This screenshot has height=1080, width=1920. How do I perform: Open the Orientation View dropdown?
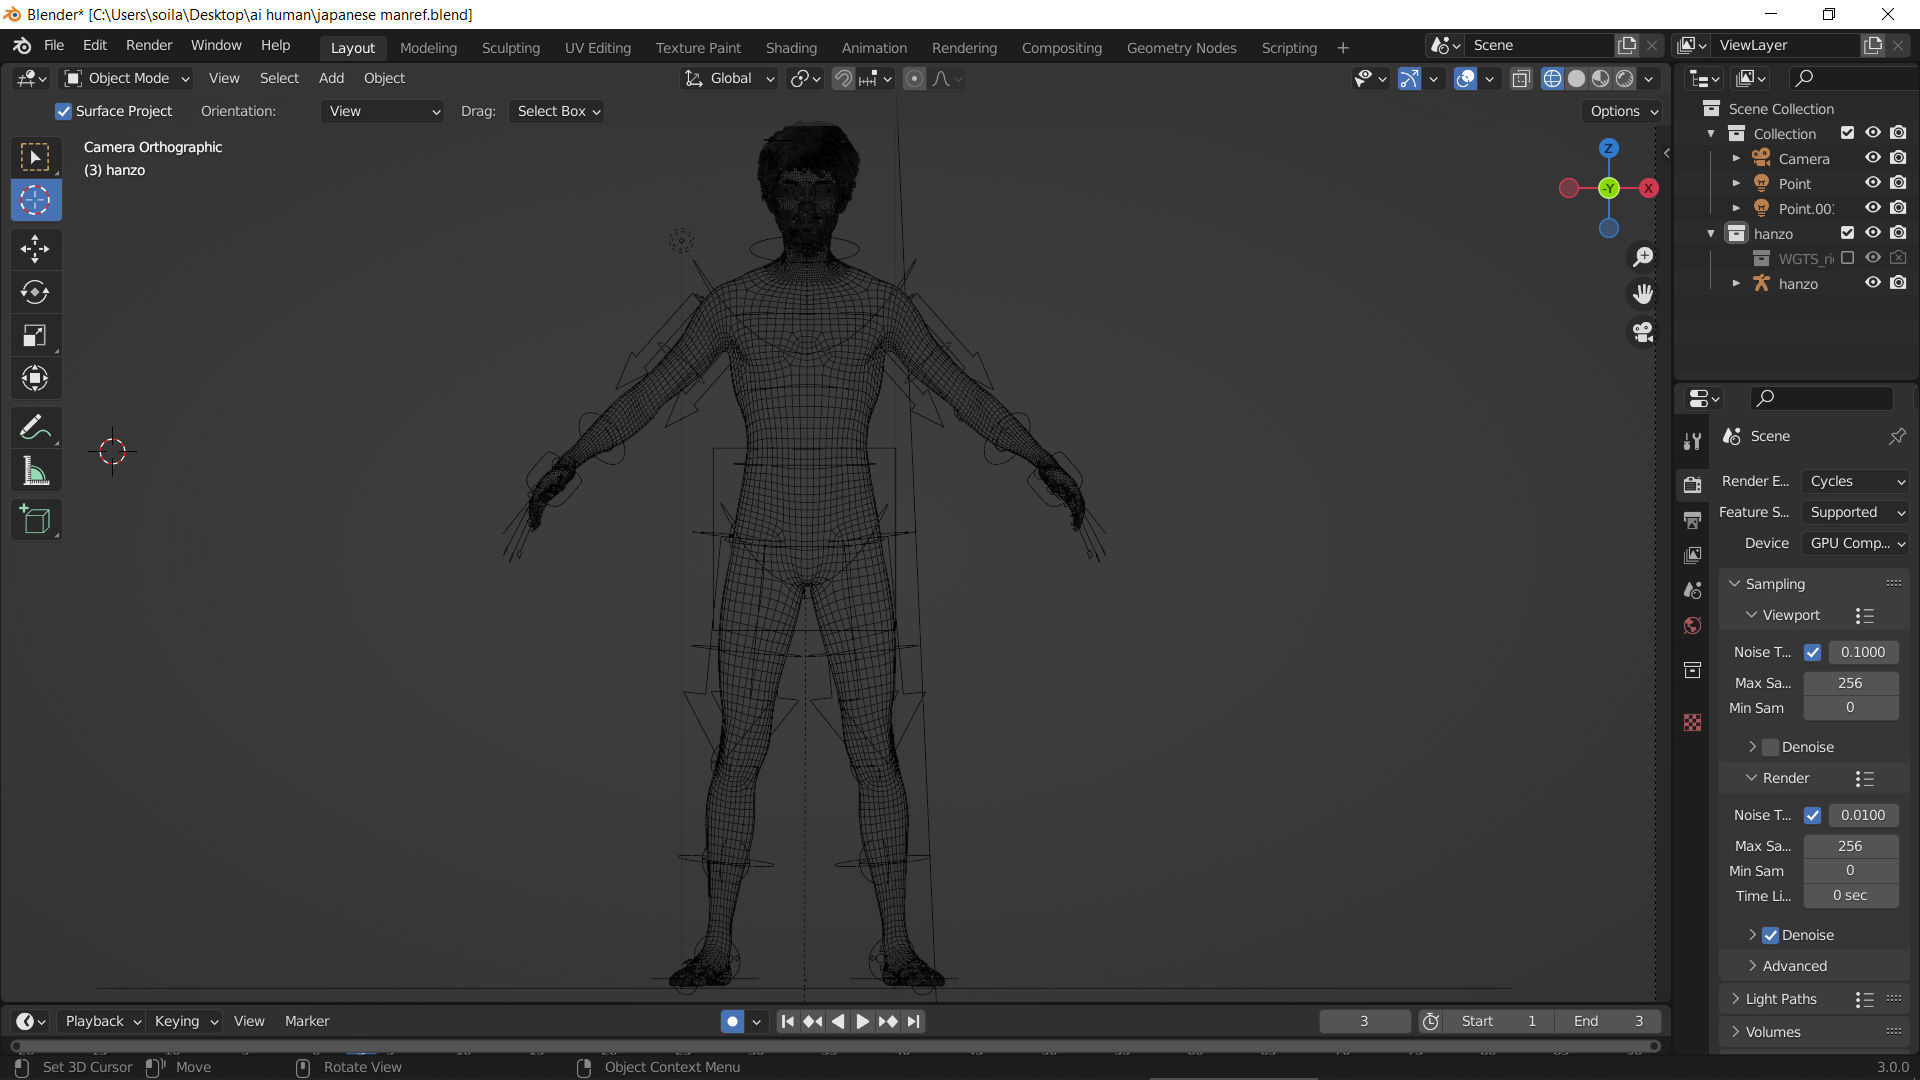pyautogui.click(x=383, y=111)
